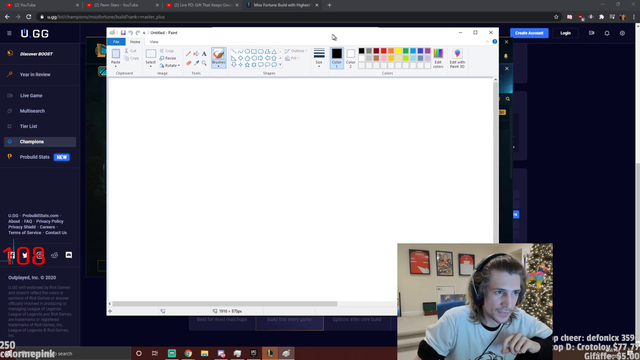Select the Pencil tool in Paint
The image size is (640, 360).
tap(188, 54)
